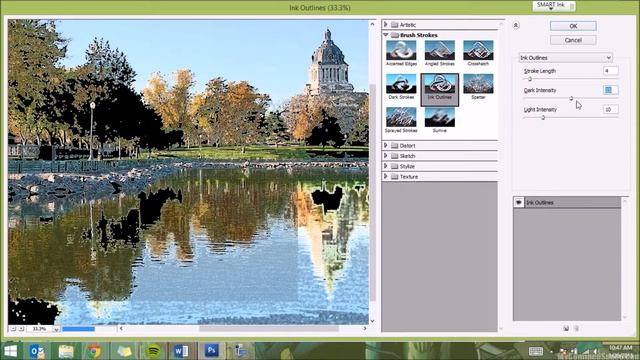Click the preview horizontal scrollbar thumb
Viewport: 640px width, 360px height.
click(x=269, y=329)
